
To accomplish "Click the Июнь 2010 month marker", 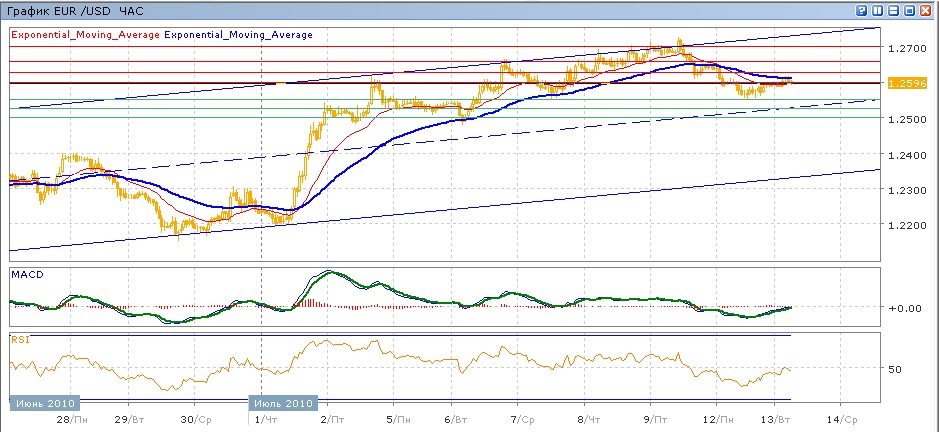I will coord(42,402).
